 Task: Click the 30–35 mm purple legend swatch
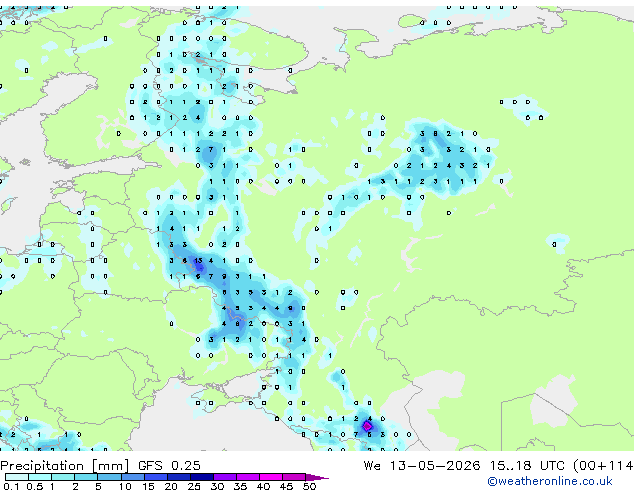(x=225, y=477)
